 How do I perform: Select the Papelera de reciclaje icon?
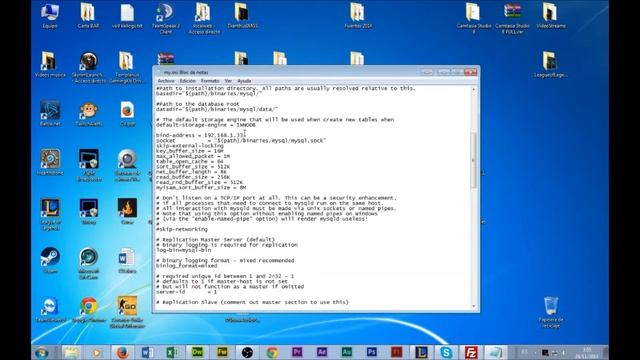(551, 312)
